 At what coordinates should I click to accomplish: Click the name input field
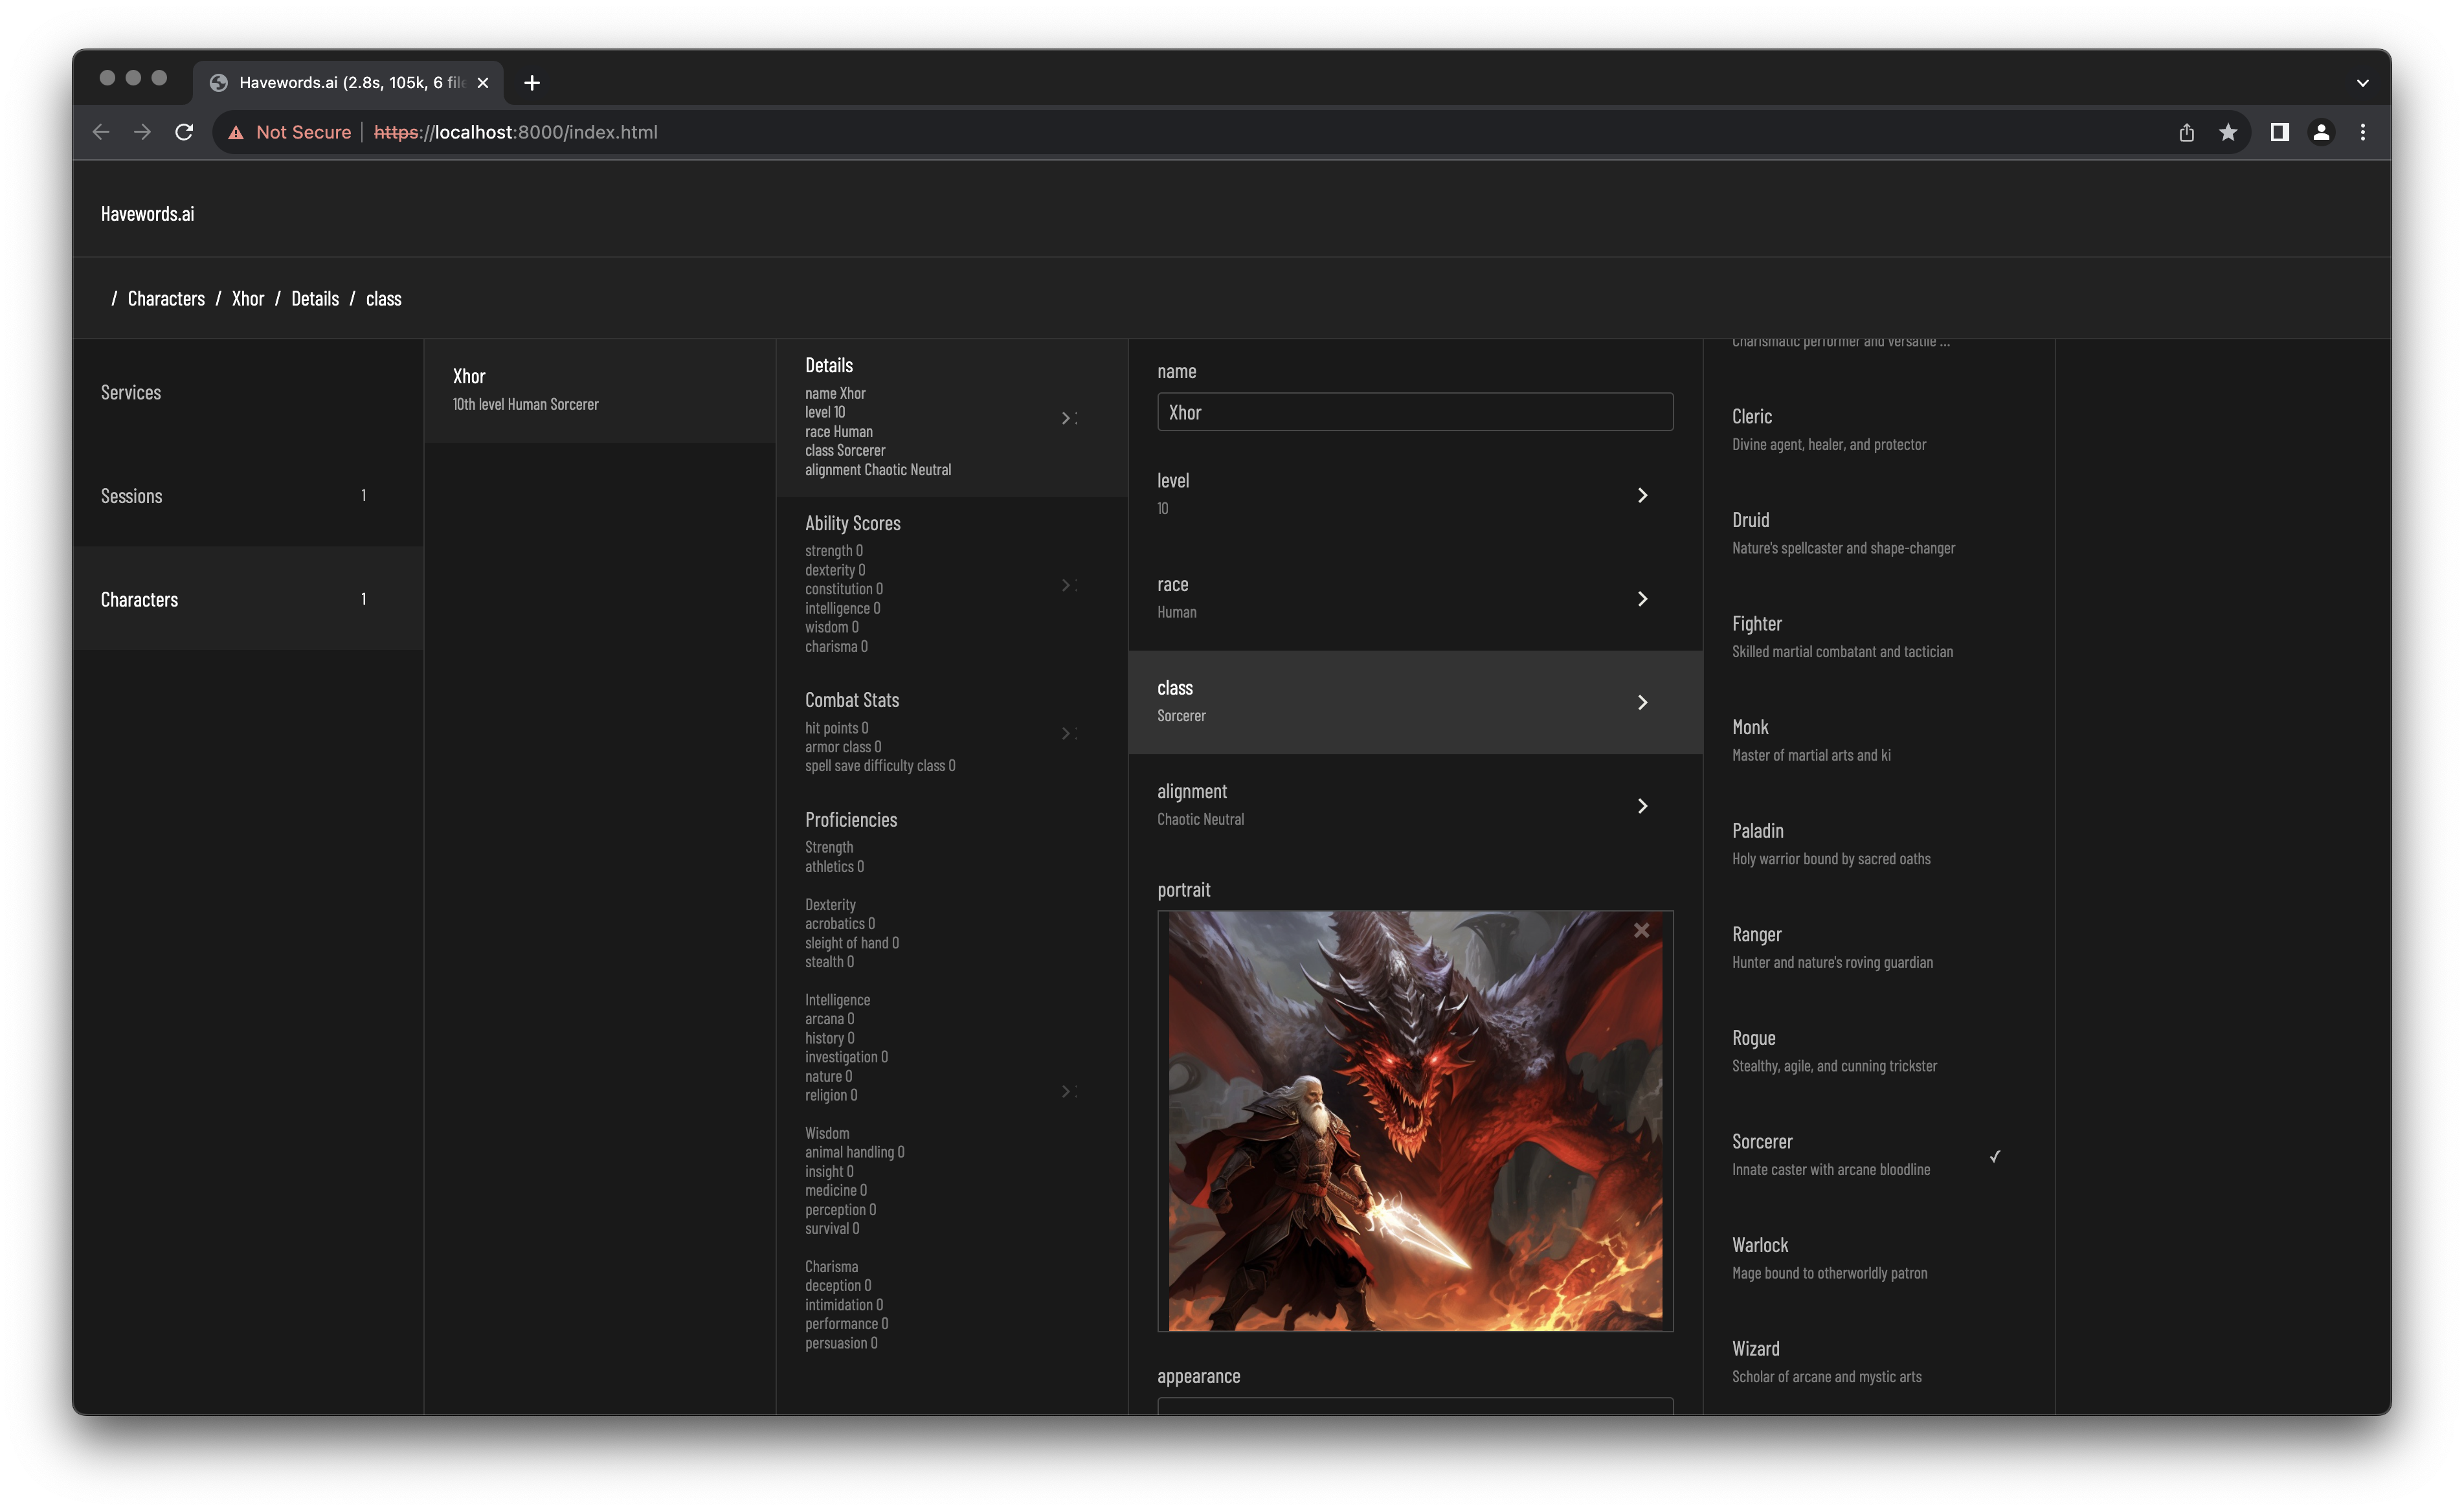(1414, 412)
